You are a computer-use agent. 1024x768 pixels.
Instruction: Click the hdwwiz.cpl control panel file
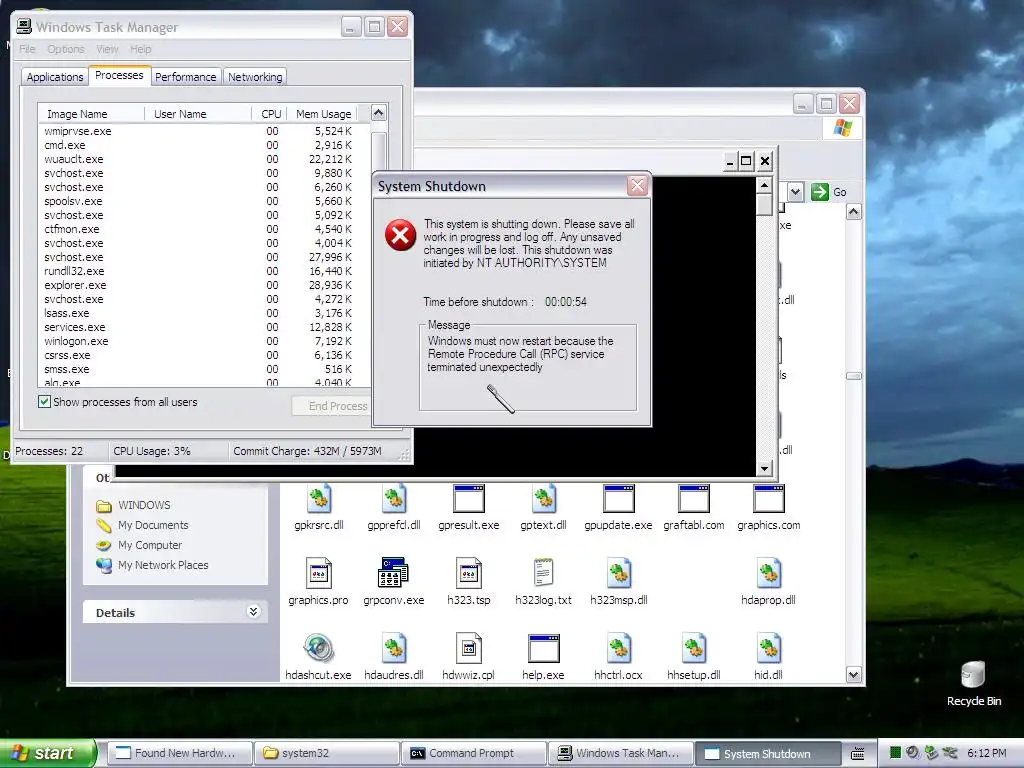[468, 648]
